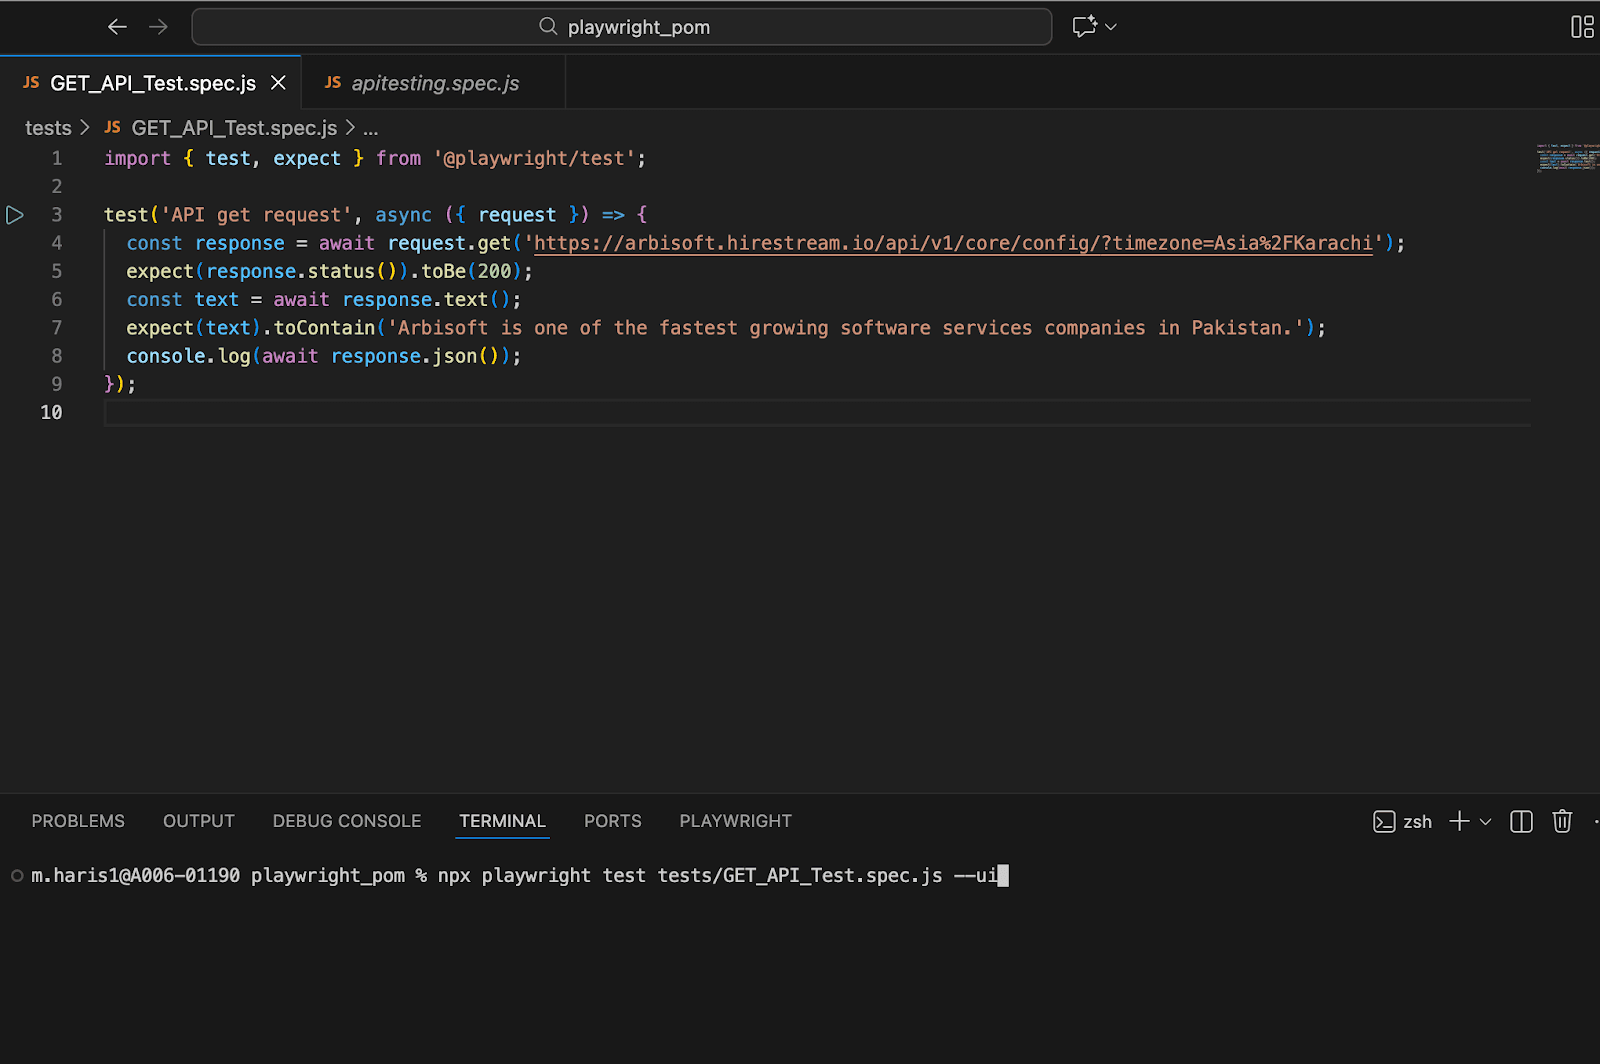The image size is (1600, 1064).
Task: Switch to the OUTPUT panel tab
Action: point(199,821)
